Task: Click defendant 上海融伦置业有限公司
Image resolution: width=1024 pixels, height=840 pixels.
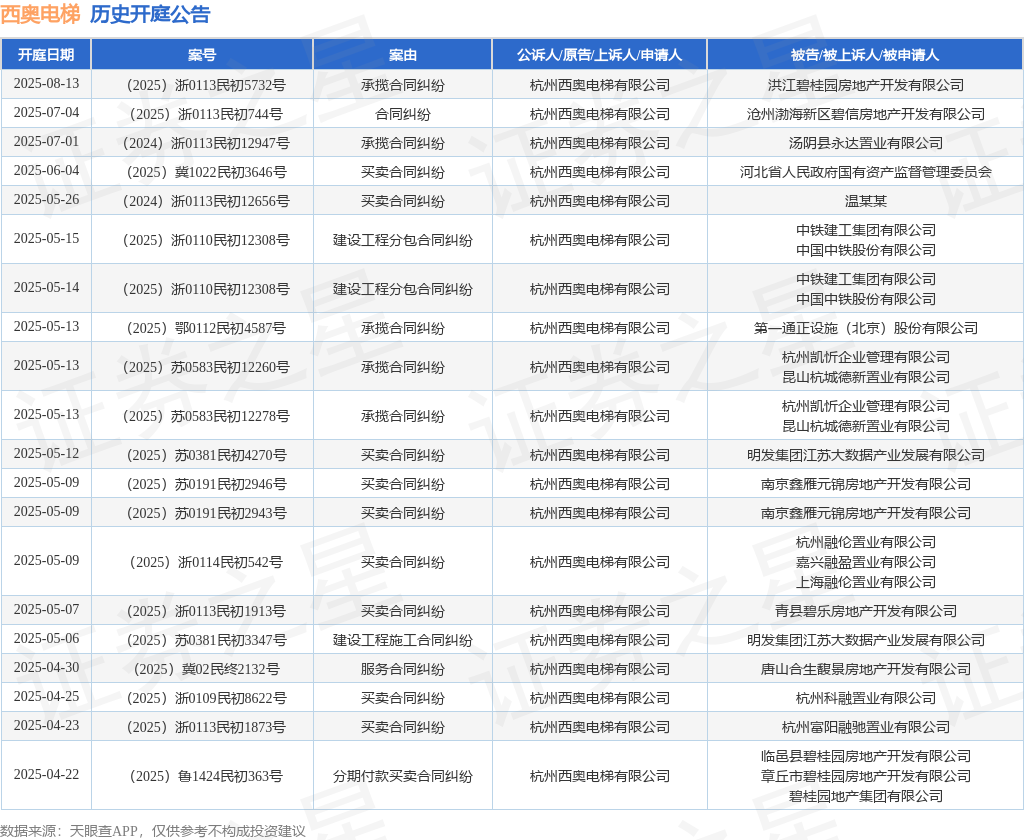Action: point(865,582)
